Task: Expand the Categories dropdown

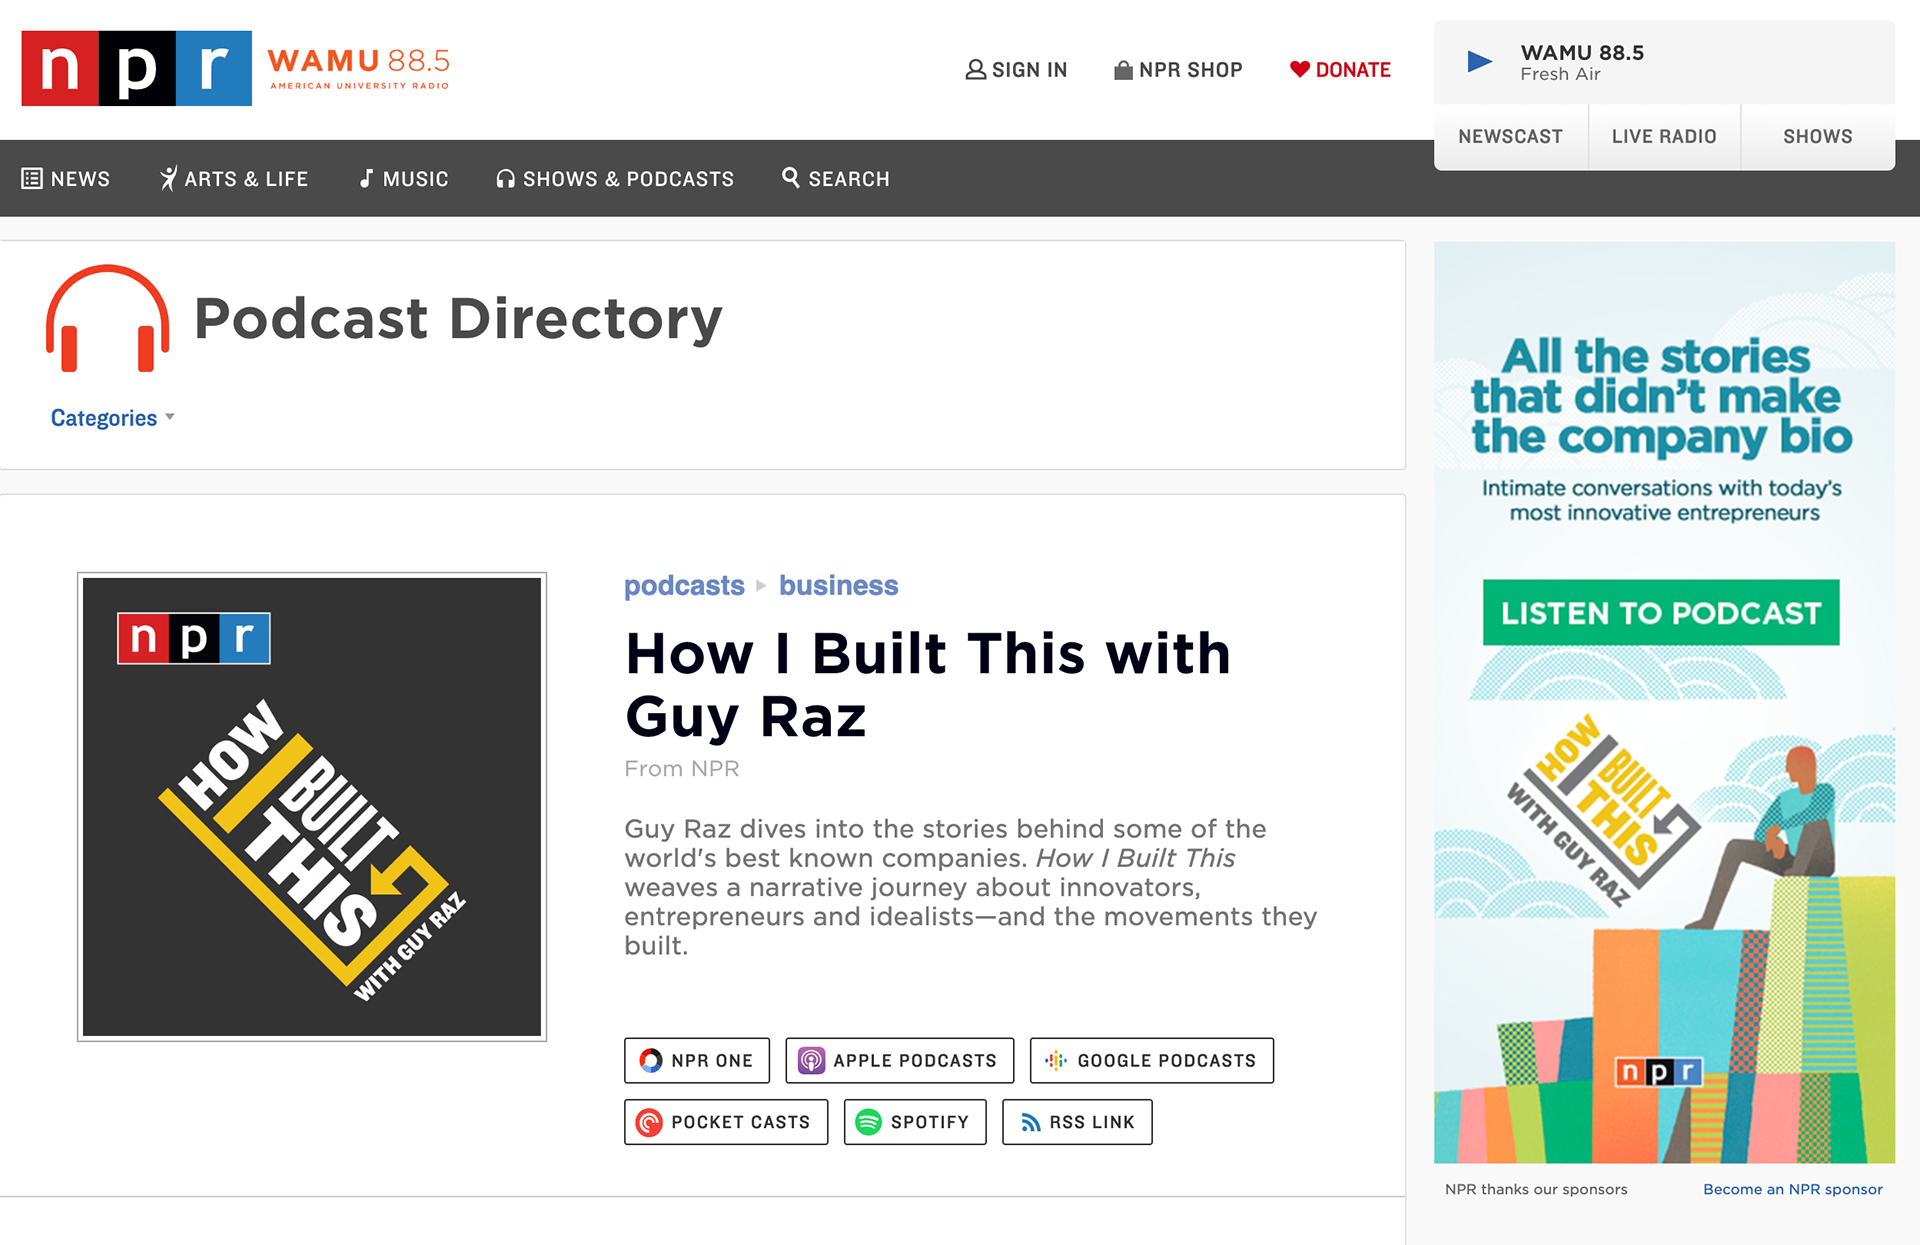Action: point(113,418)
